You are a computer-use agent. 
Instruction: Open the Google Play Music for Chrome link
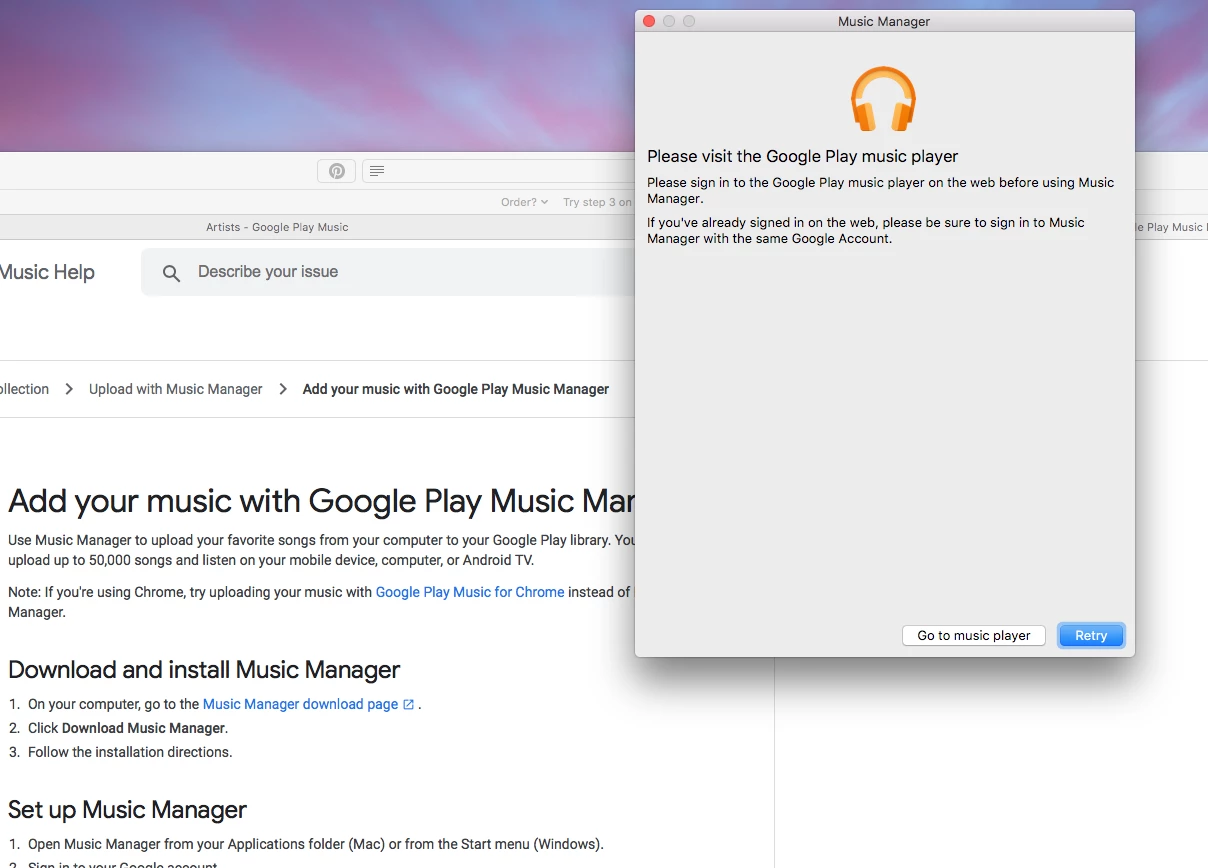pos(470,592)
